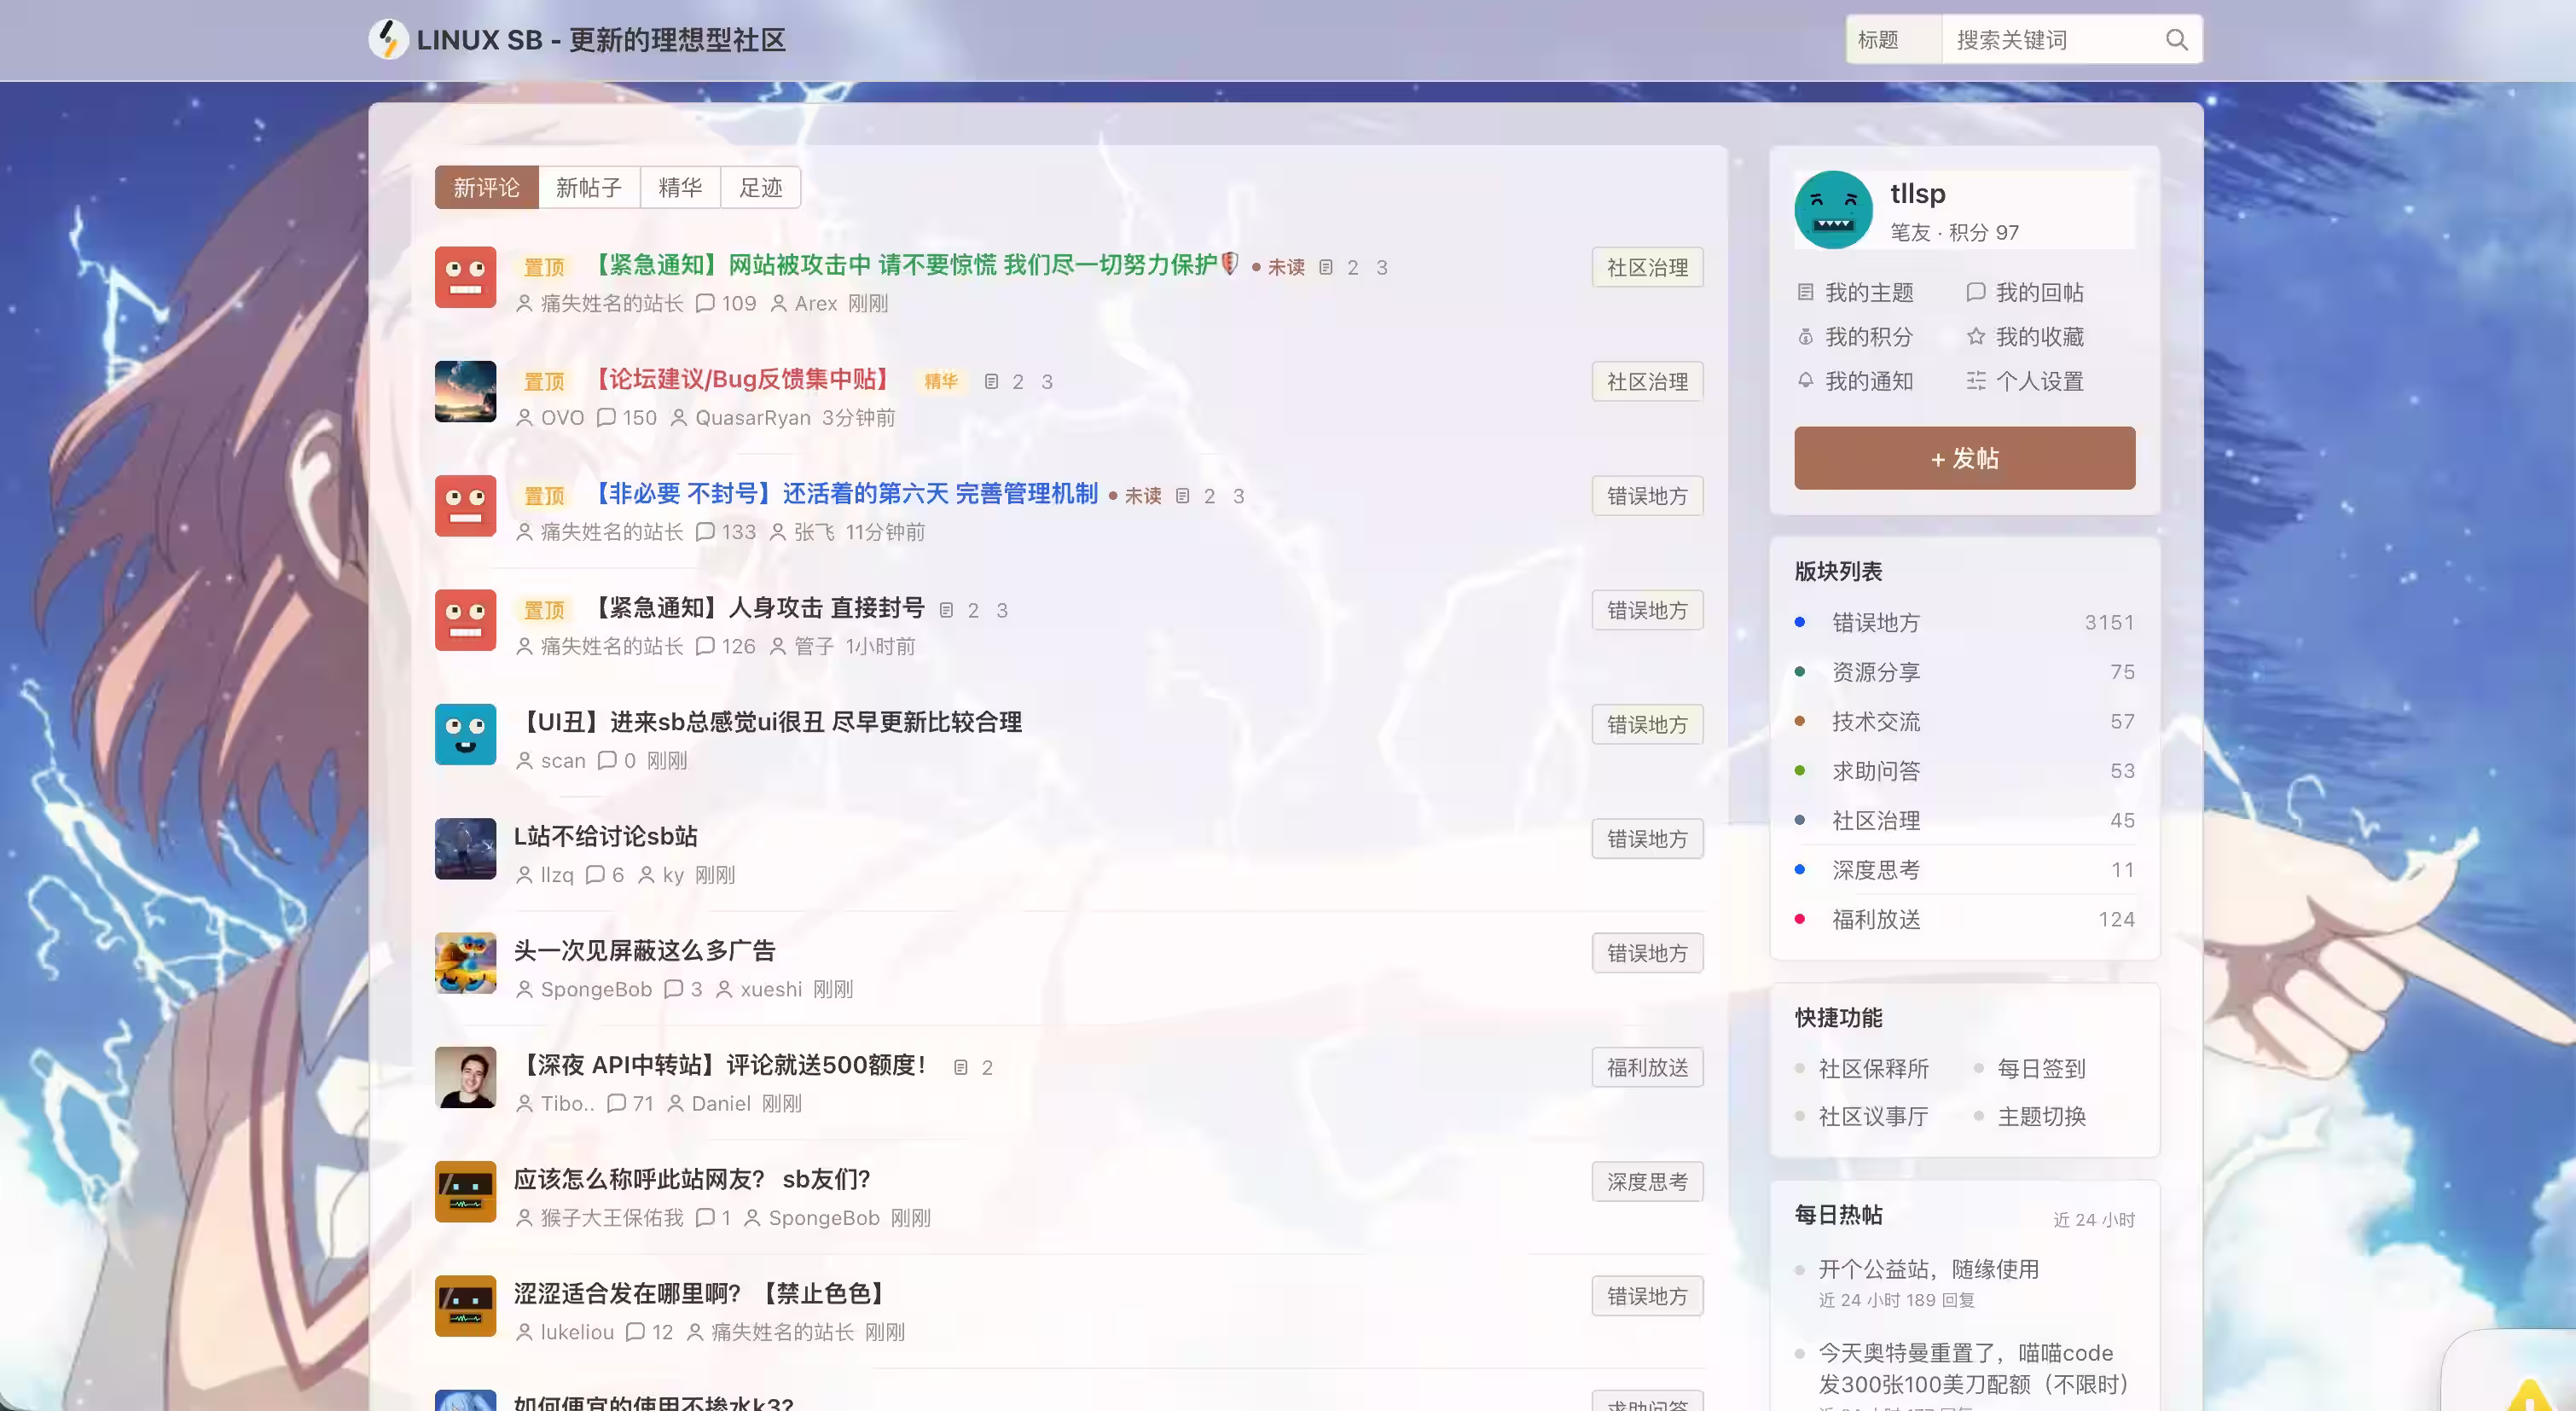Open the 标题 search type dropdown

(x=1893, y=40)
